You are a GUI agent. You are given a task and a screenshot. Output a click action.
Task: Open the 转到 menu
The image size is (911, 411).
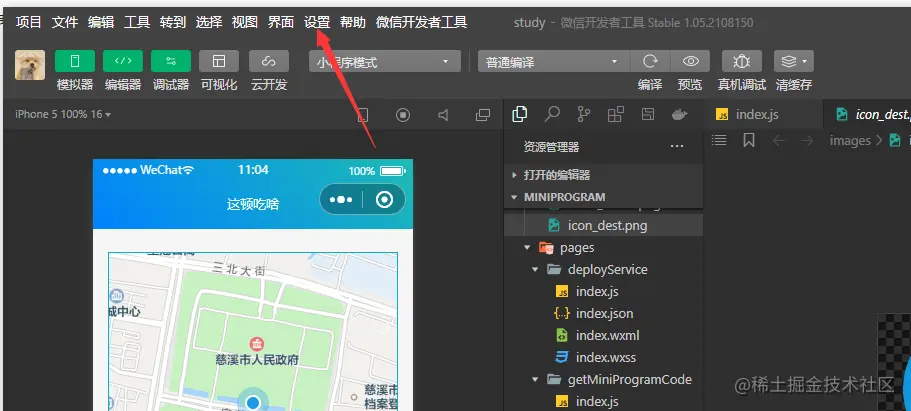coord(173,23)
